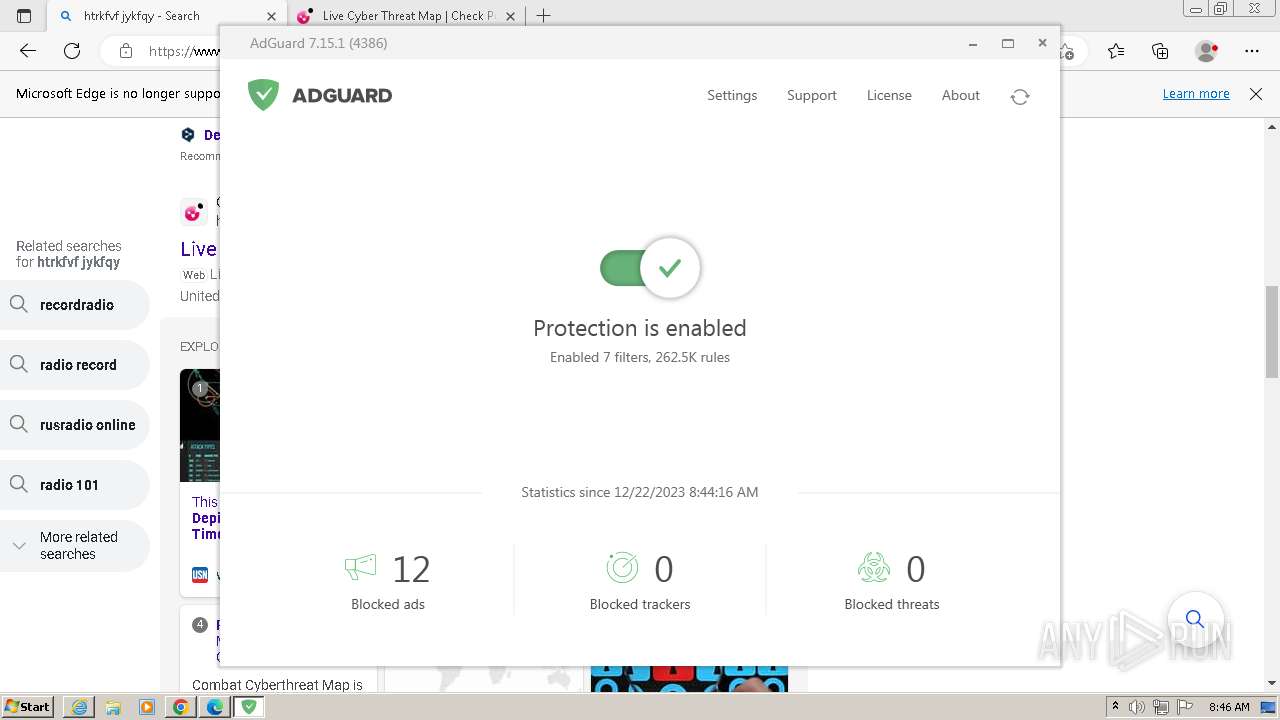Open Edge tab actions menu icon
This screenshot has height=720, width=1280.
click(x=24, y=16)
